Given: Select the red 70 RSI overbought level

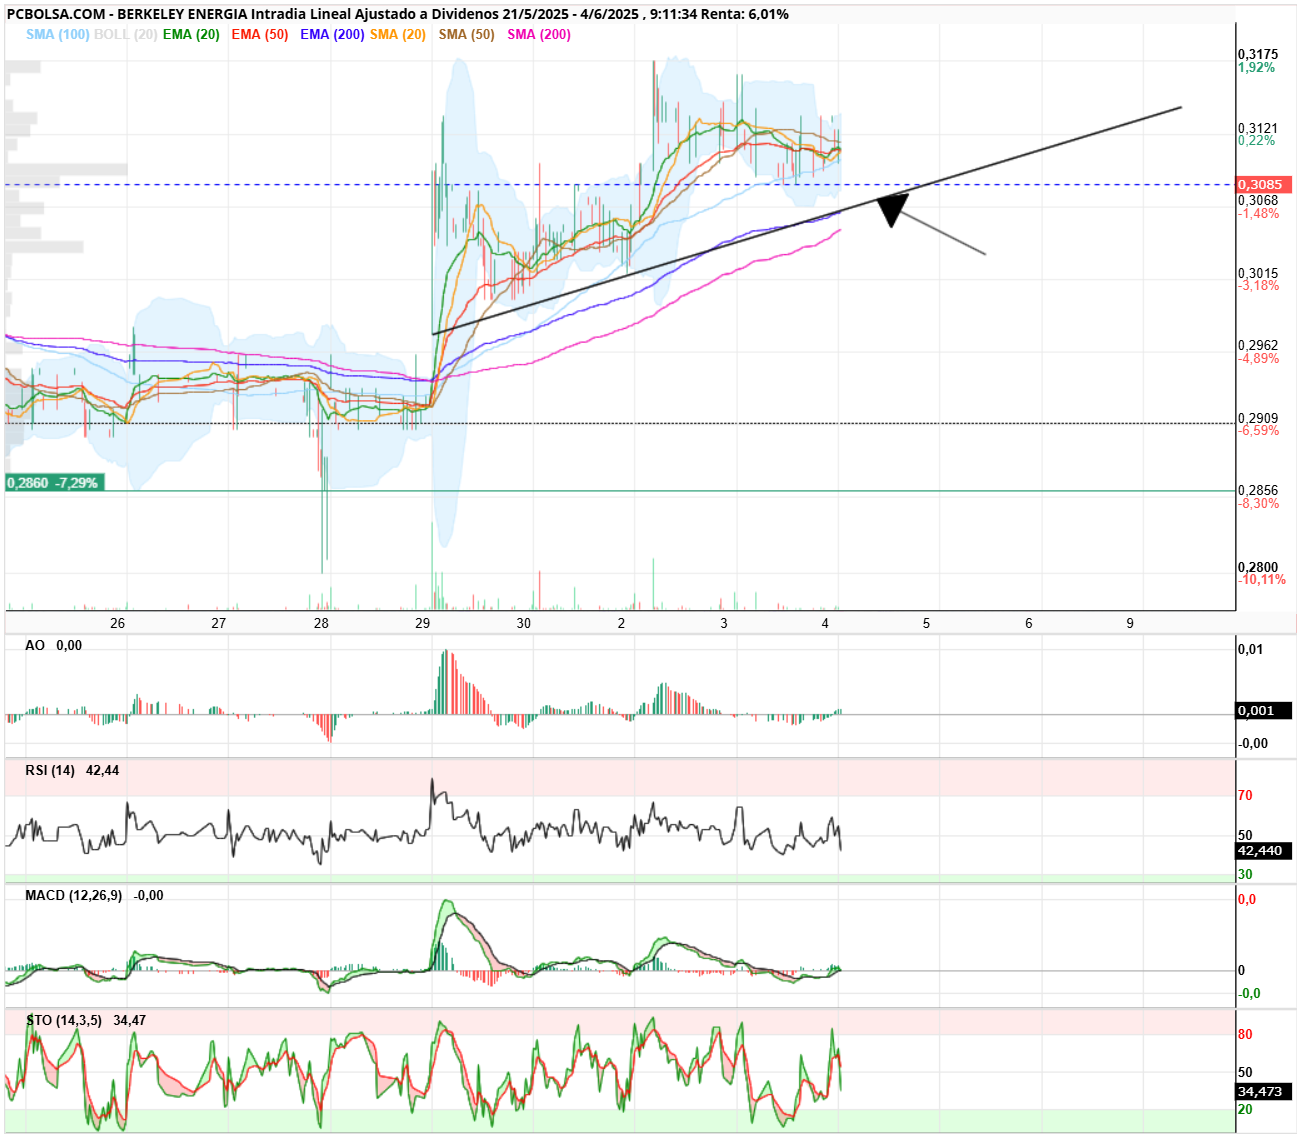Looking at the screenshot, I should 1245,796.
